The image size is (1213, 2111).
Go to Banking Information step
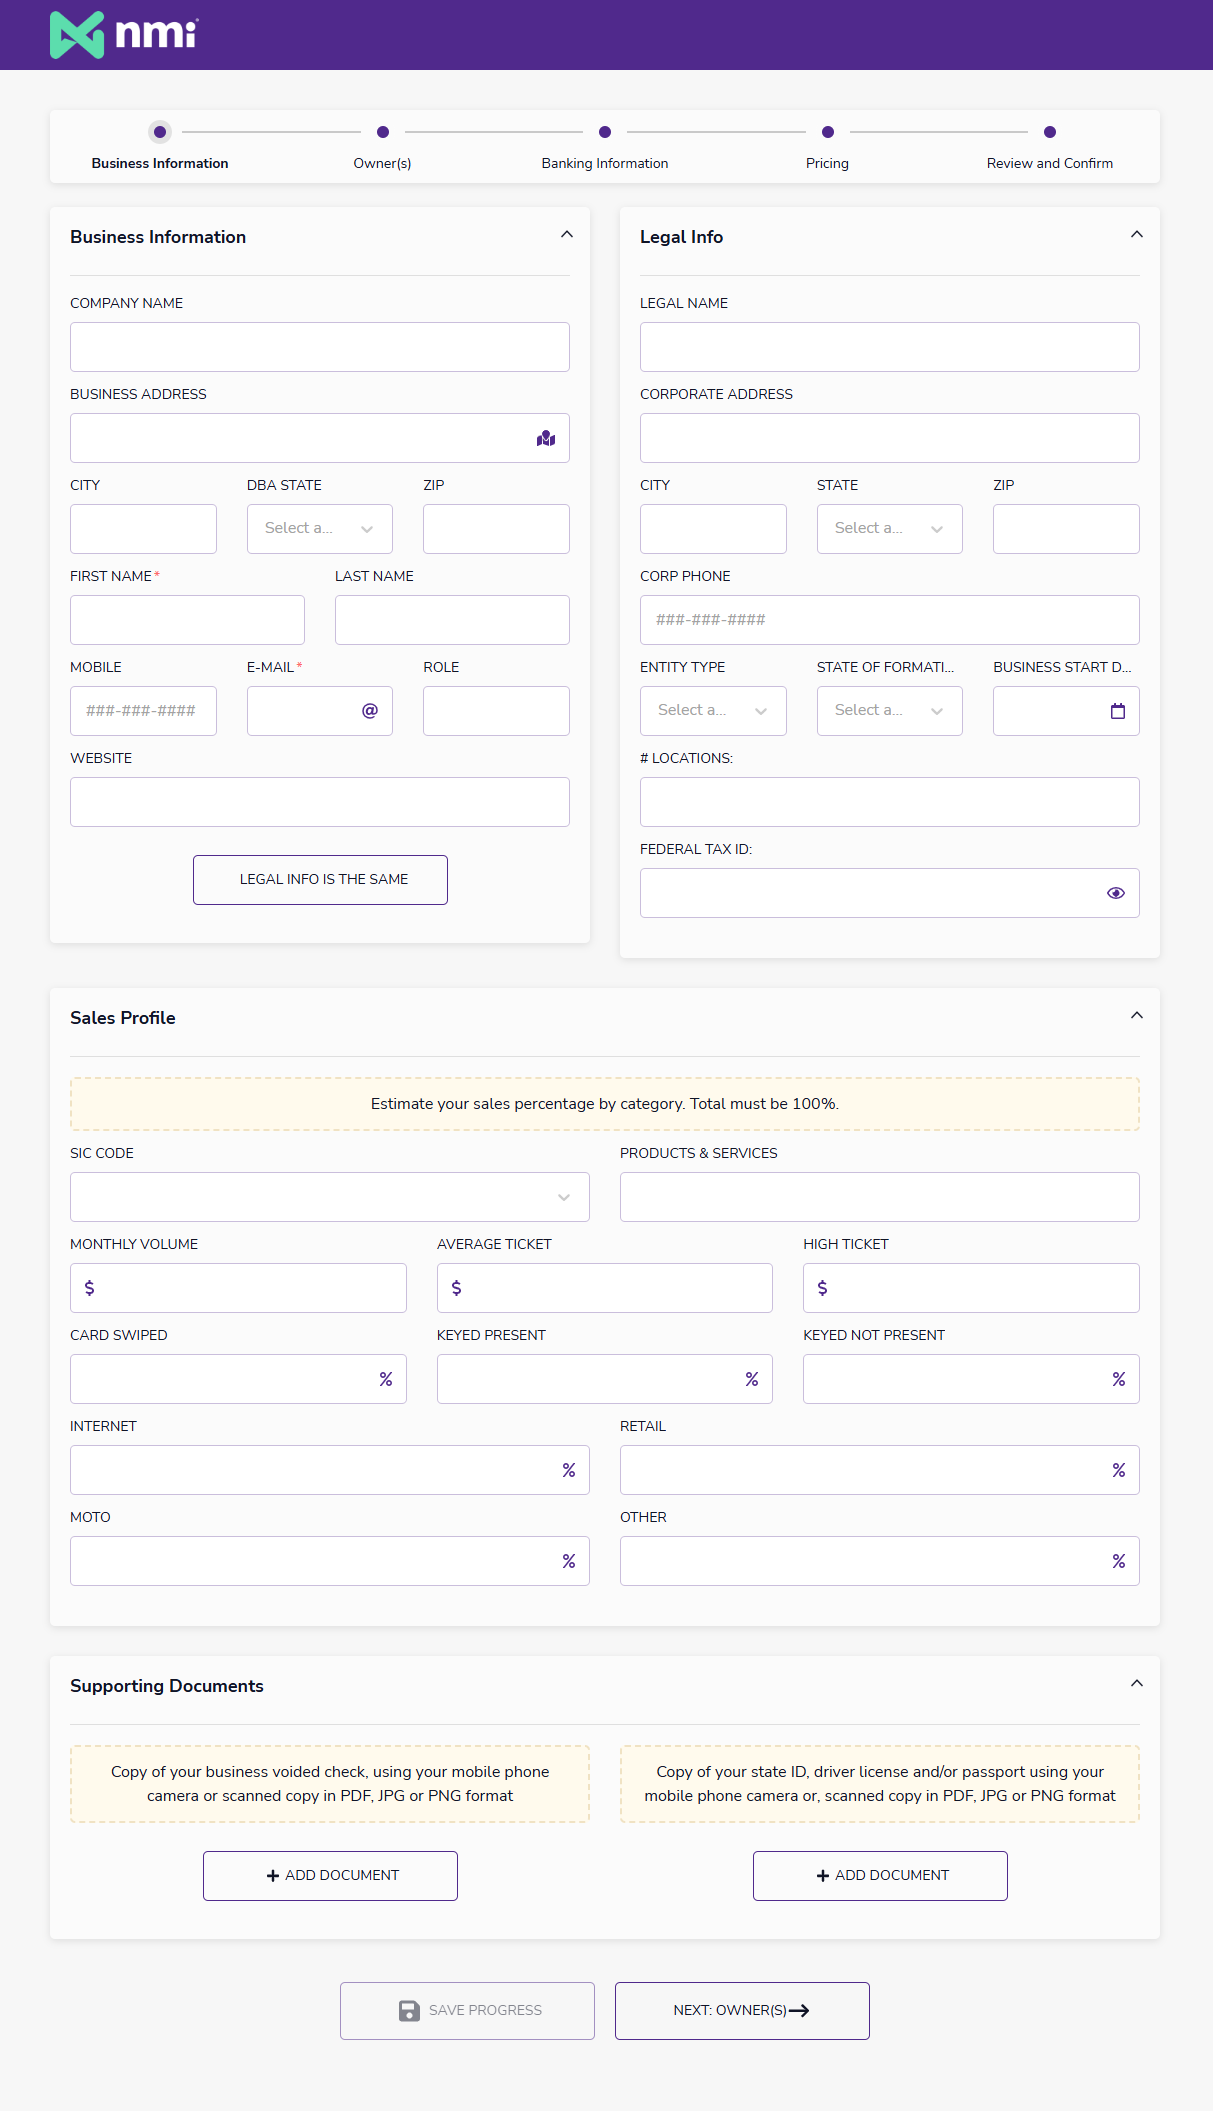pyautogui.click(x=605, y=147)
